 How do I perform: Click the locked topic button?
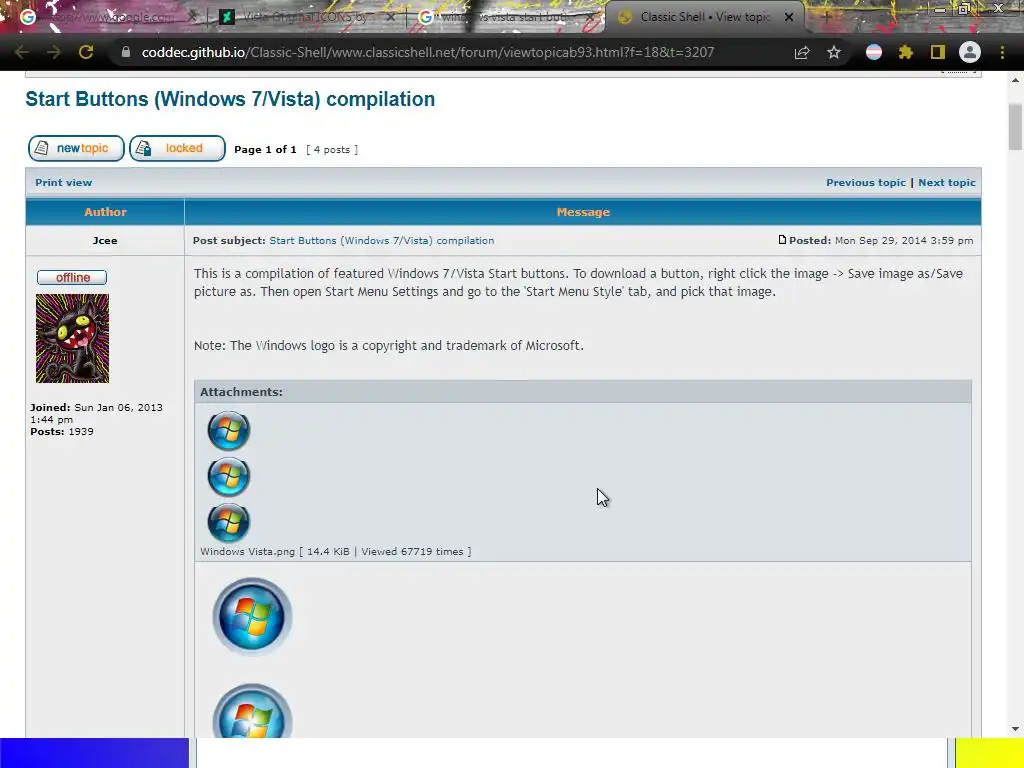pos(177,148)
